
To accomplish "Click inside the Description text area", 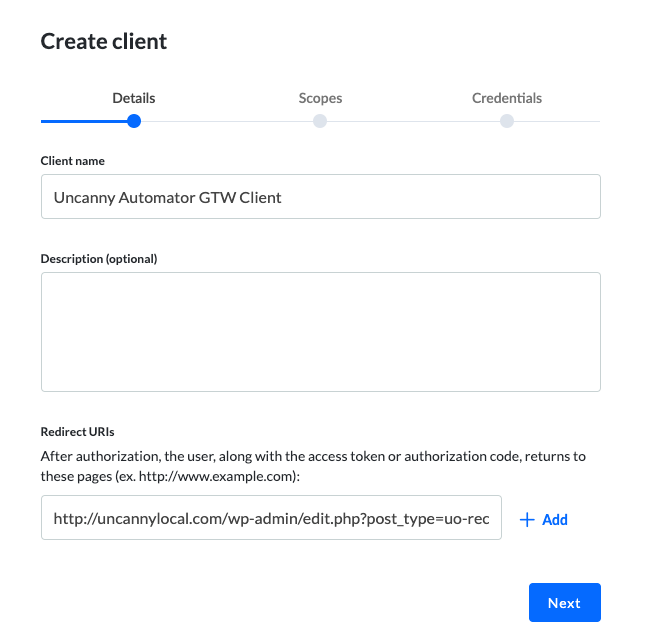I will (321, 332).
